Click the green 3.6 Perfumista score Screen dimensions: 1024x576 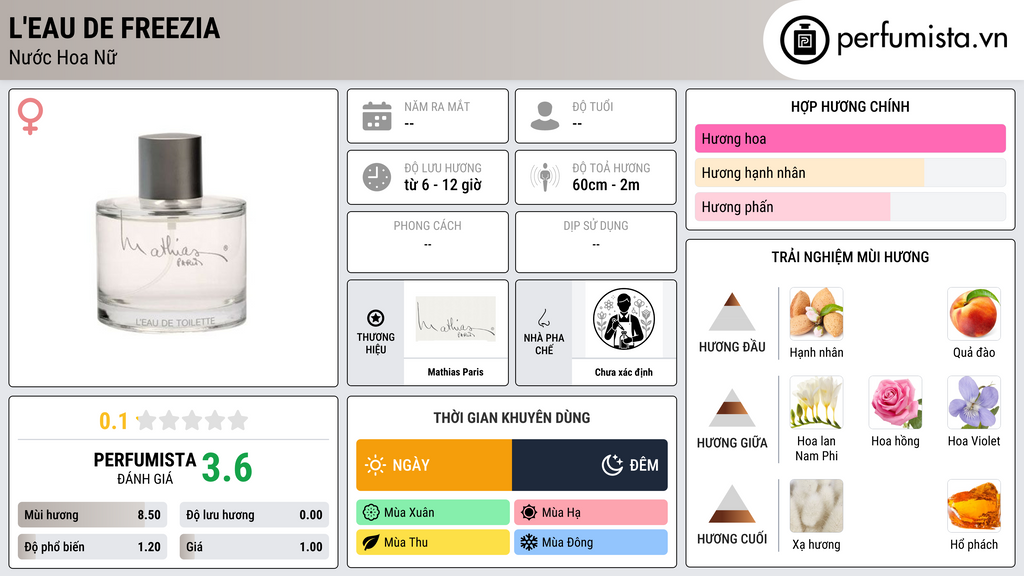coord(227,468)
